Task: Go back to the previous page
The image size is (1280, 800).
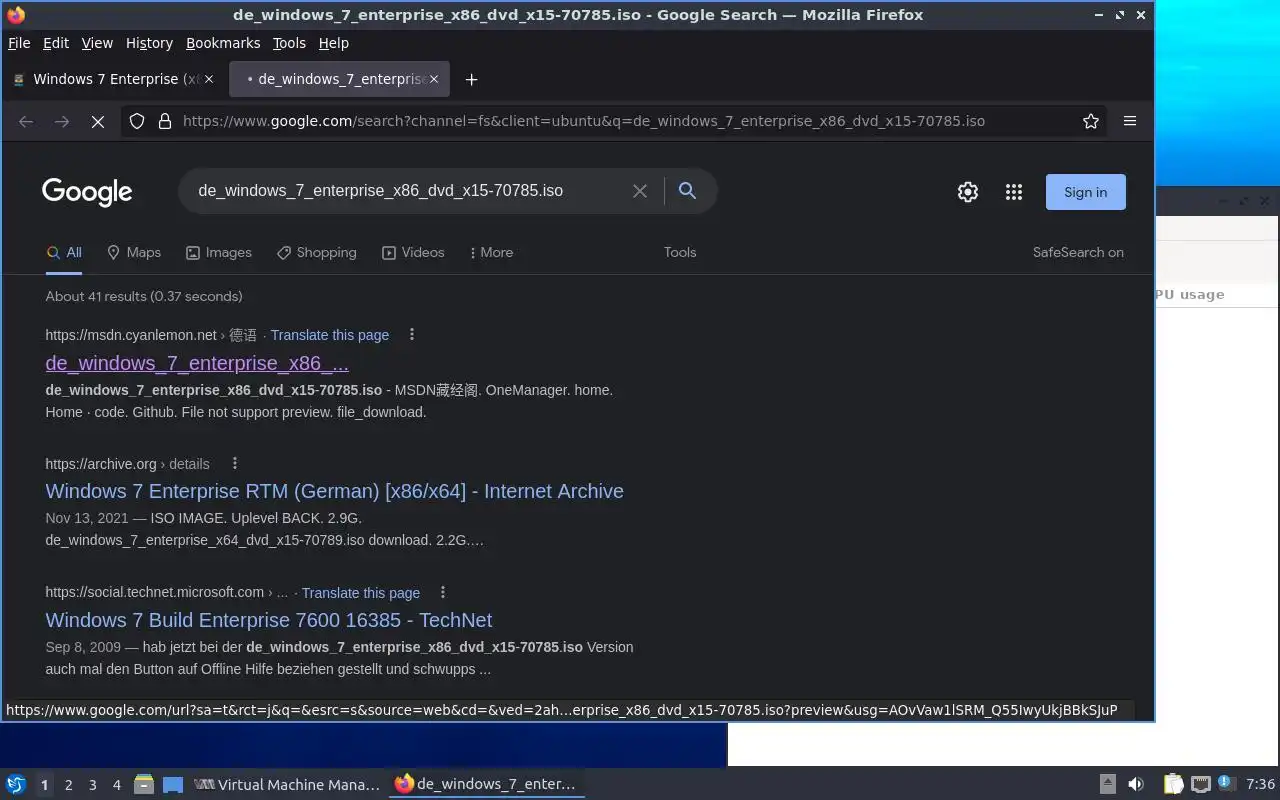Action: coord(26,121)
